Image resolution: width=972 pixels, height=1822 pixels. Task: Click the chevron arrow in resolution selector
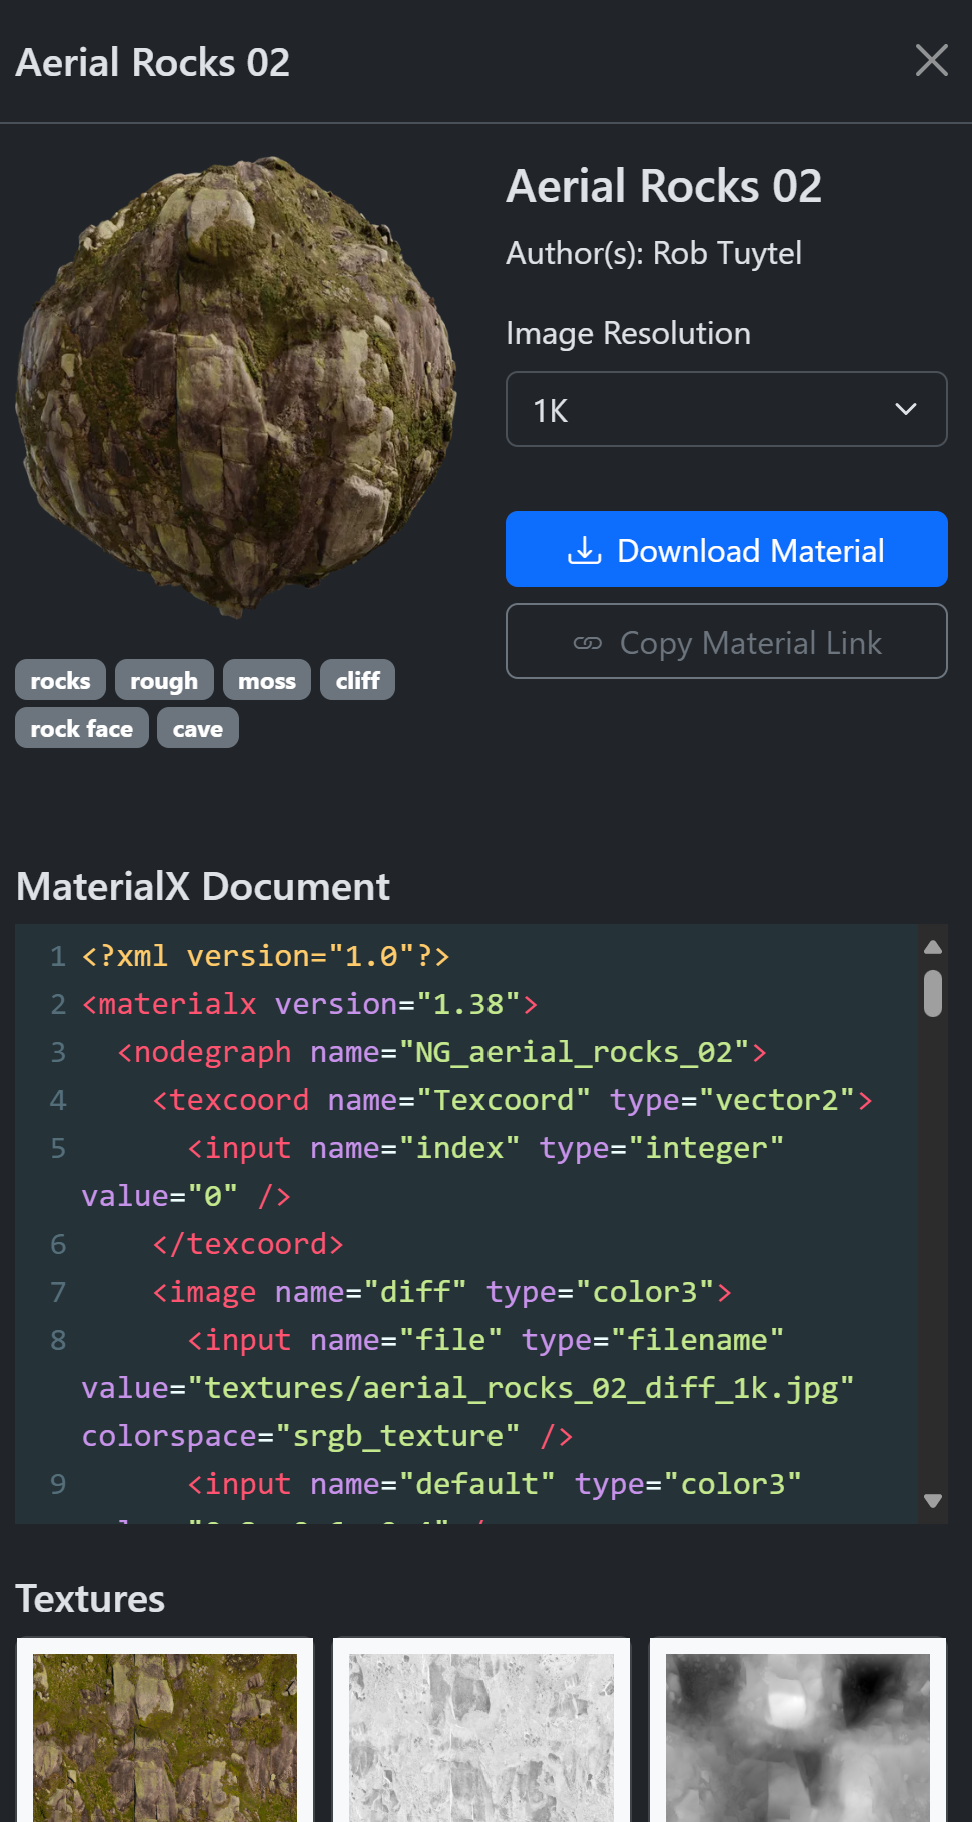905,409
